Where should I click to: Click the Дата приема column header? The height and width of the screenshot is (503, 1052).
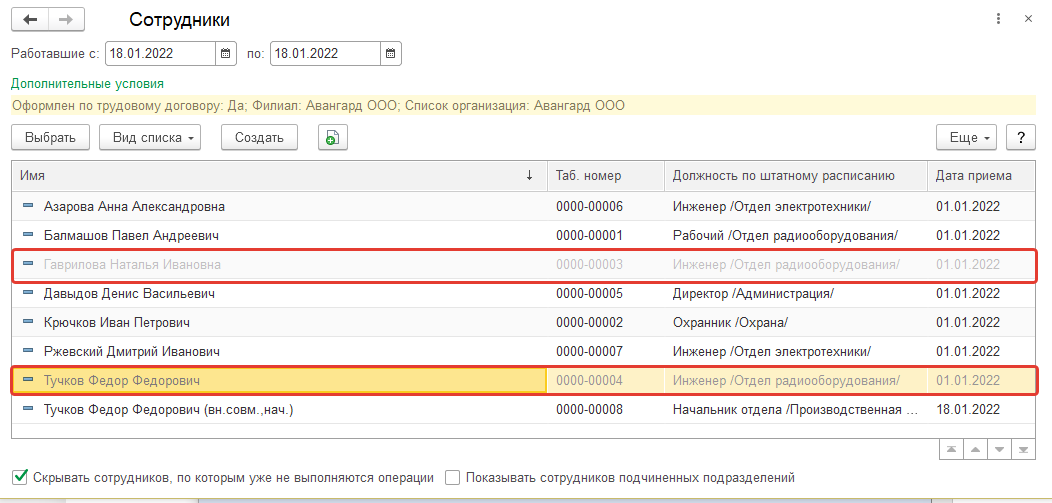[x=973, y=176]
